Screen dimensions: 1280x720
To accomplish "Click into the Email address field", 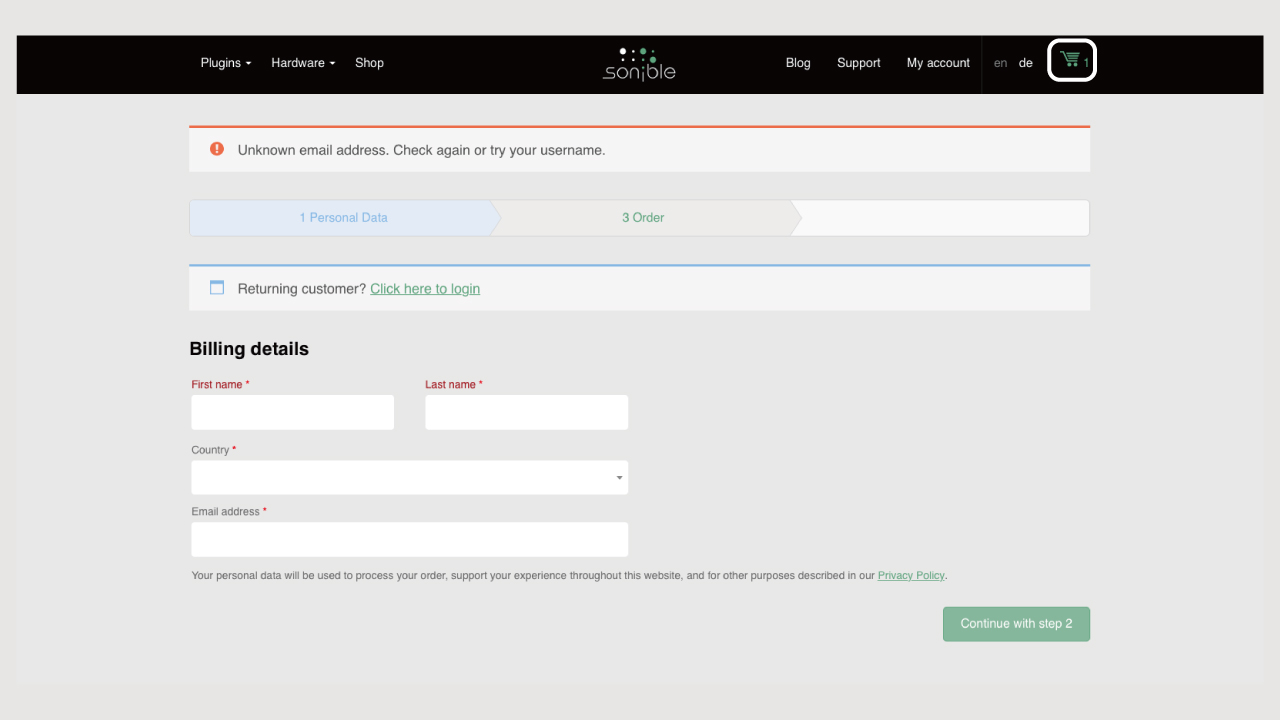I will [410, 539].
